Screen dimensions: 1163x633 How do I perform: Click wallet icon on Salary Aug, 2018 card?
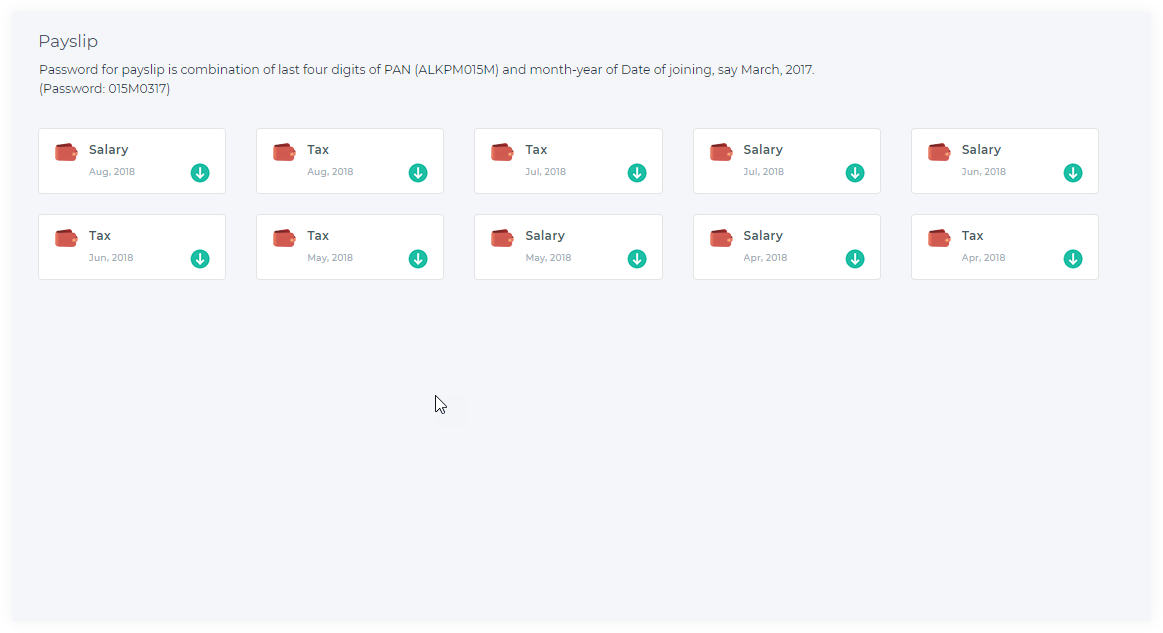click(66, 152)
